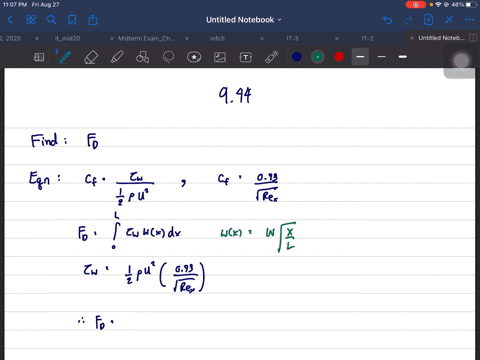Toggle the read-only mode icon
This screenshot has height=360, width=480.
(x=39, y=57)
